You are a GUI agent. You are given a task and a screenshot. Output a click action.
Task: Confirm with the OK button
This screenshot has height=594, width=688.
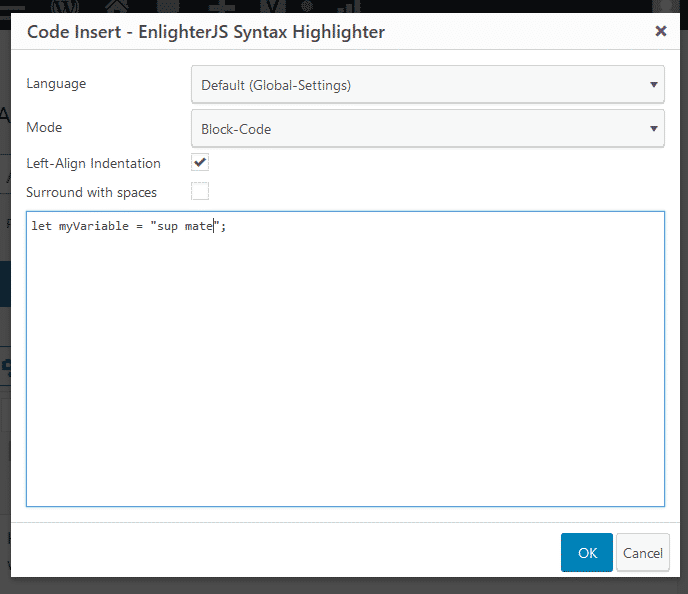pos(587,552)
